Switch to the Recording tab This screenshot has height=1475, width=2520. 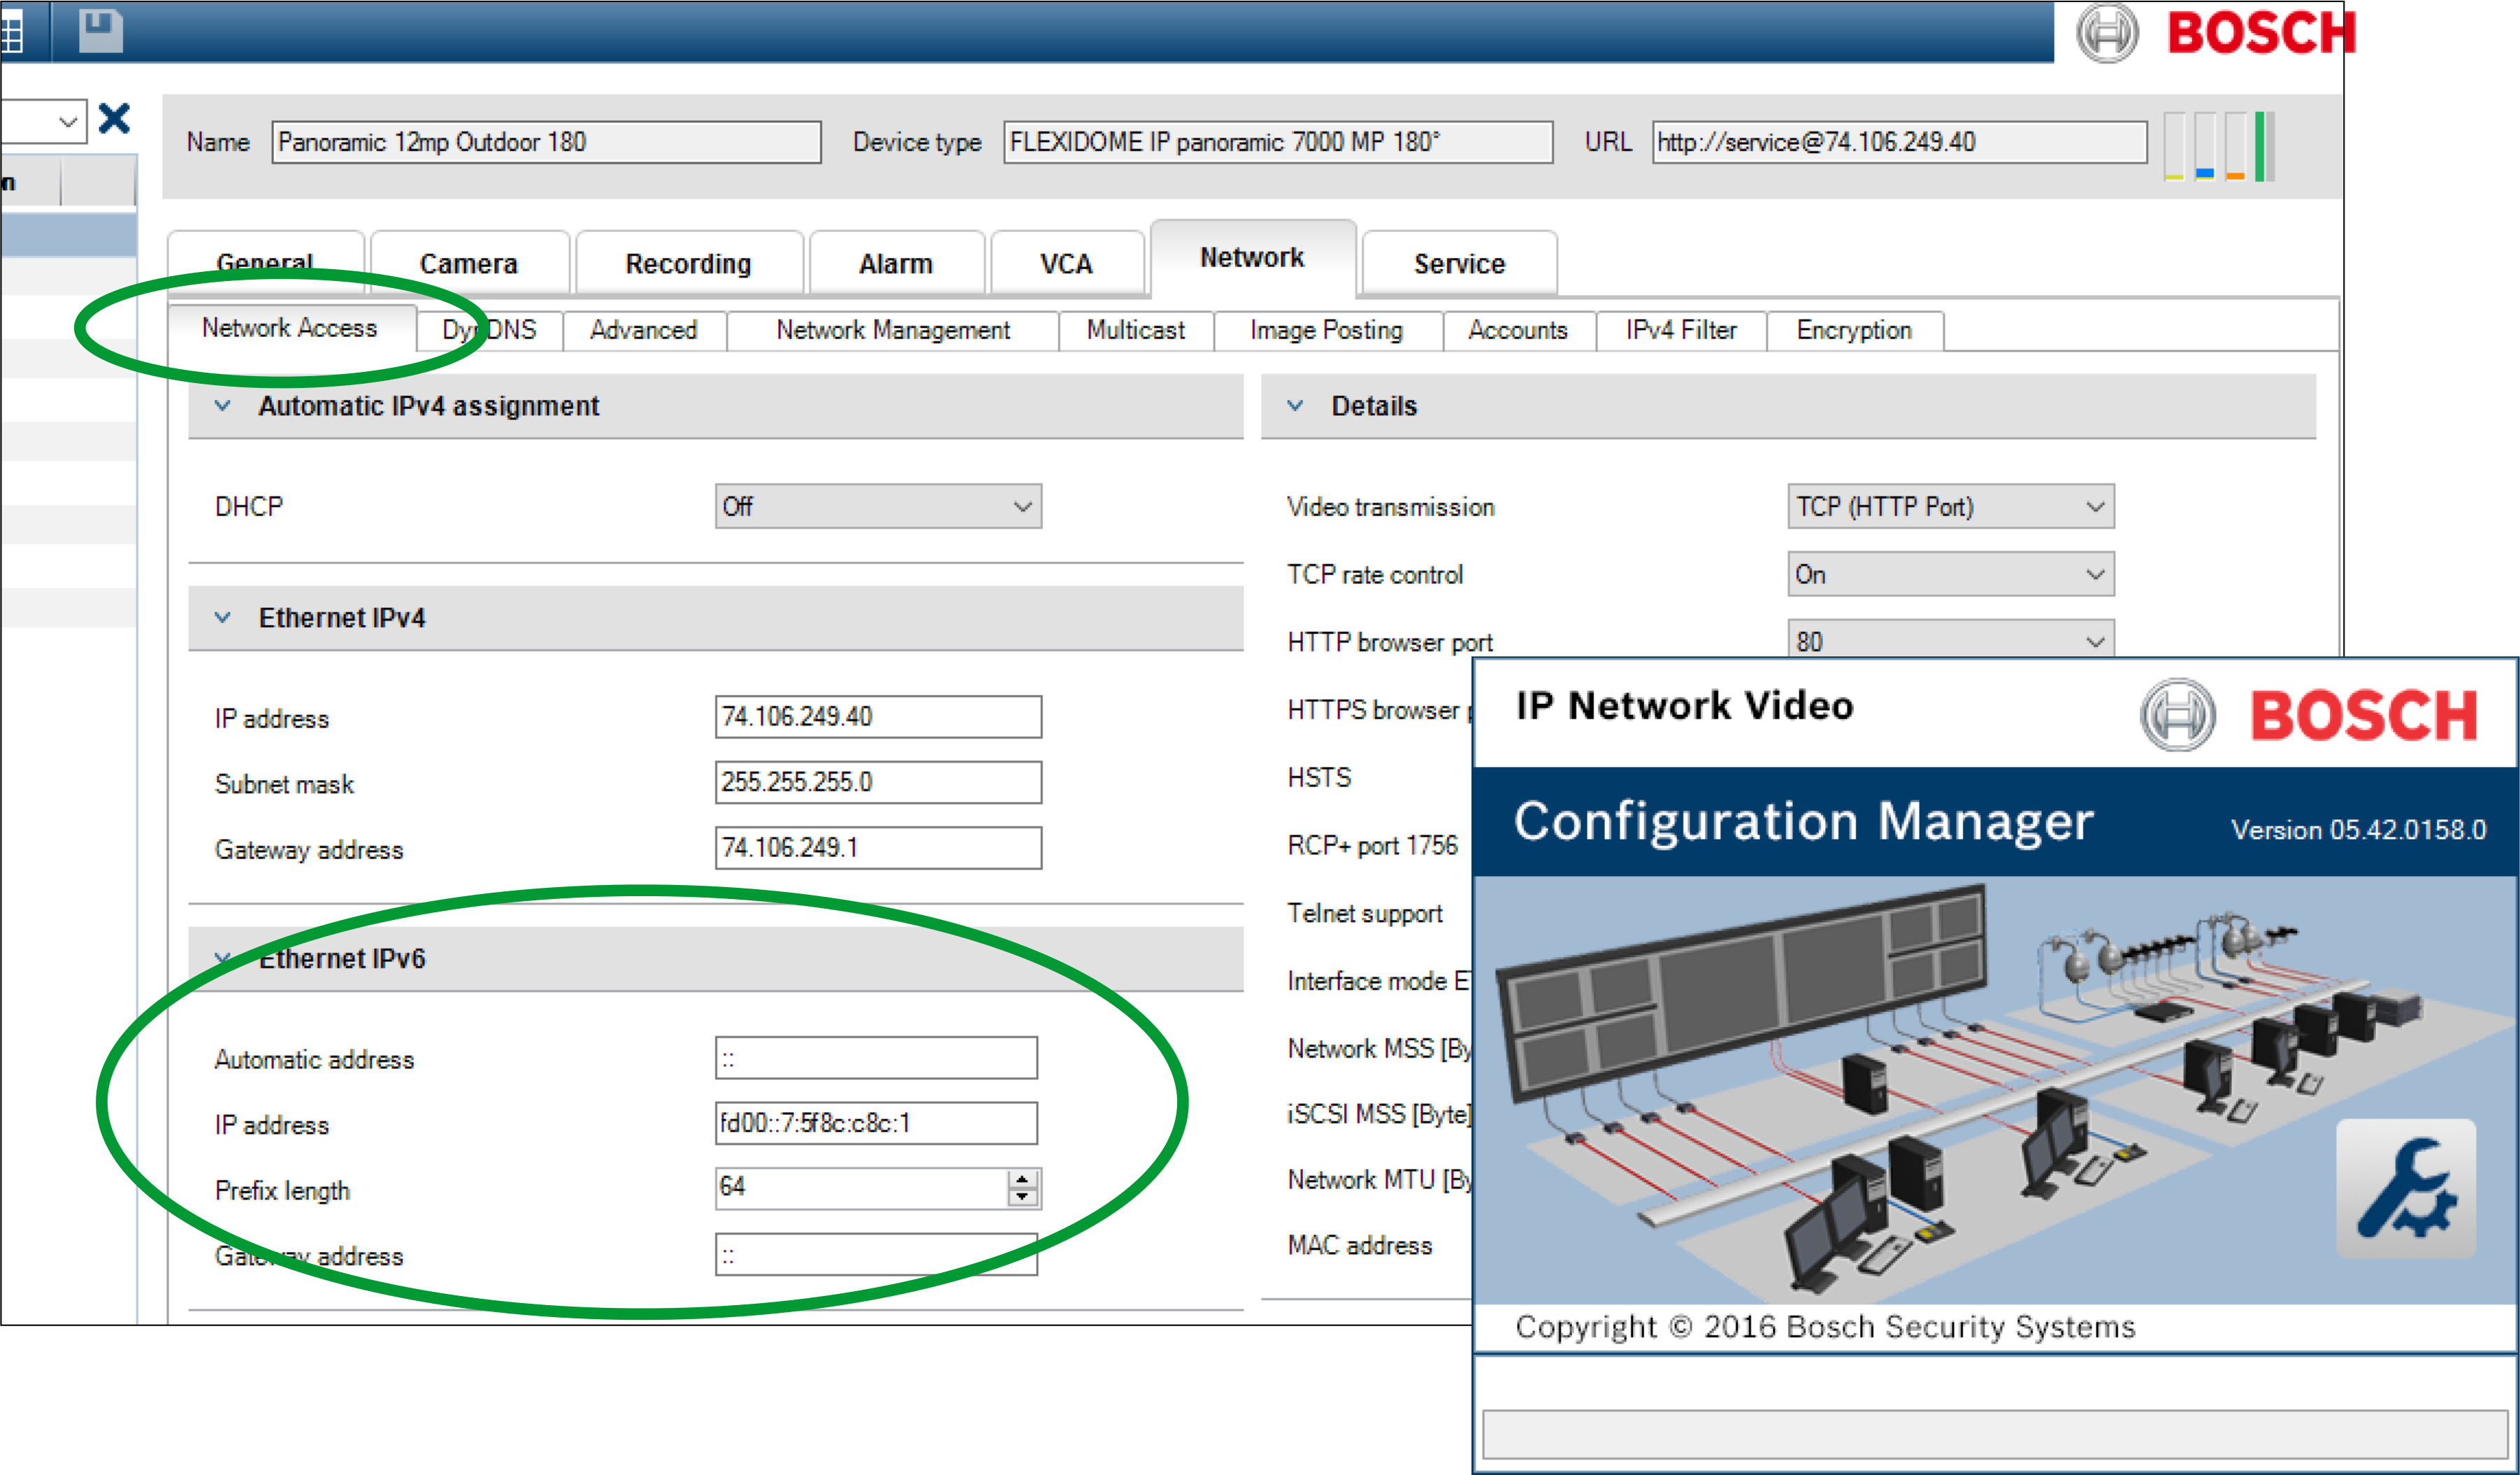point(689,263)
